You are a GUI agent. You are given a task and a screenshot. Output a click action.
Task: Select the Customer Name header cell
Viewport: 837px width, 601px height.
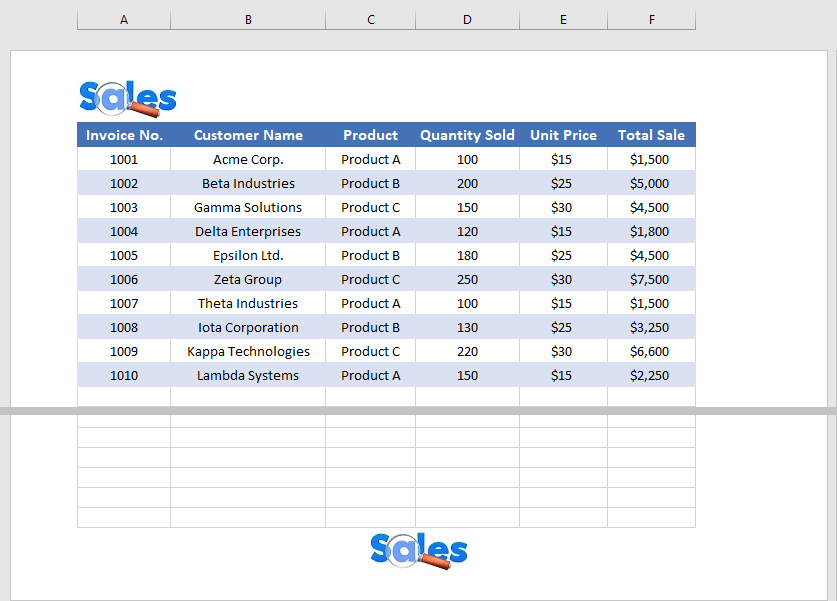pos(247,134)
